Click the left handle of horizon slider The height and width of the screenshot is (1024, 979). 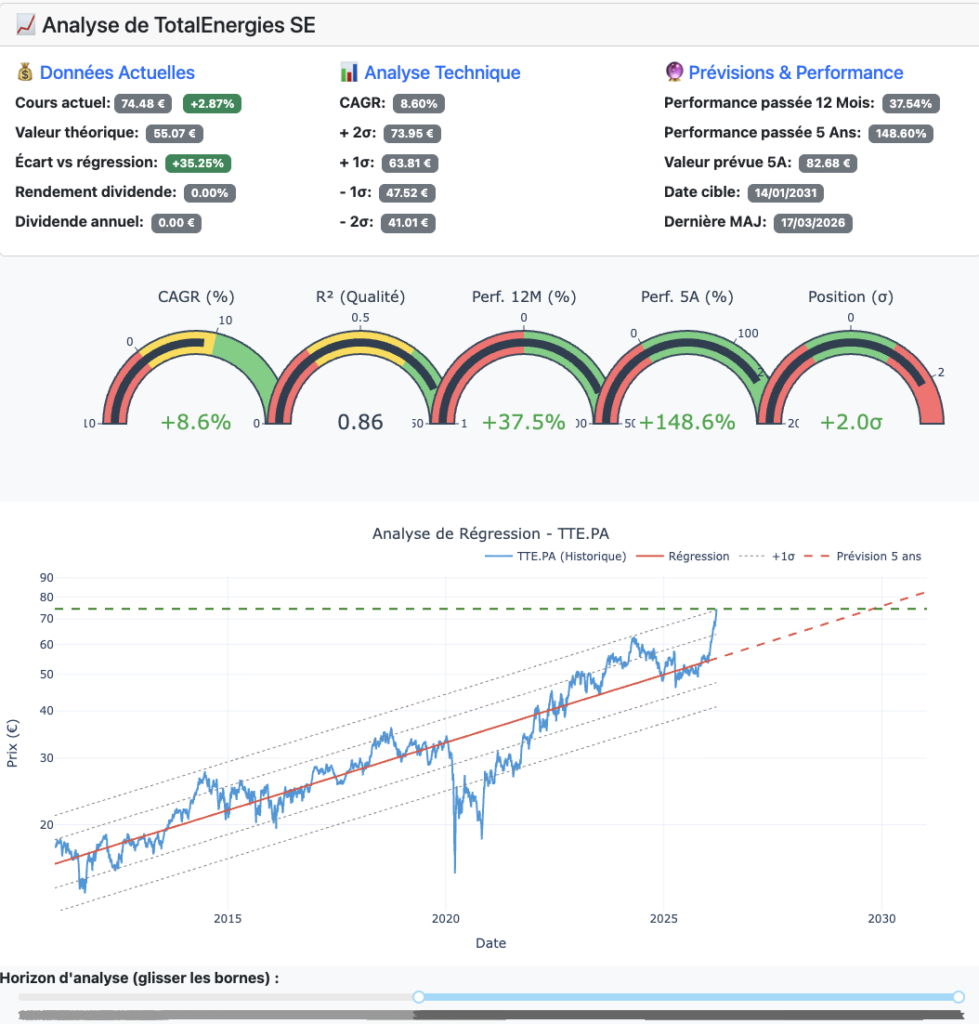click(419, 996)
